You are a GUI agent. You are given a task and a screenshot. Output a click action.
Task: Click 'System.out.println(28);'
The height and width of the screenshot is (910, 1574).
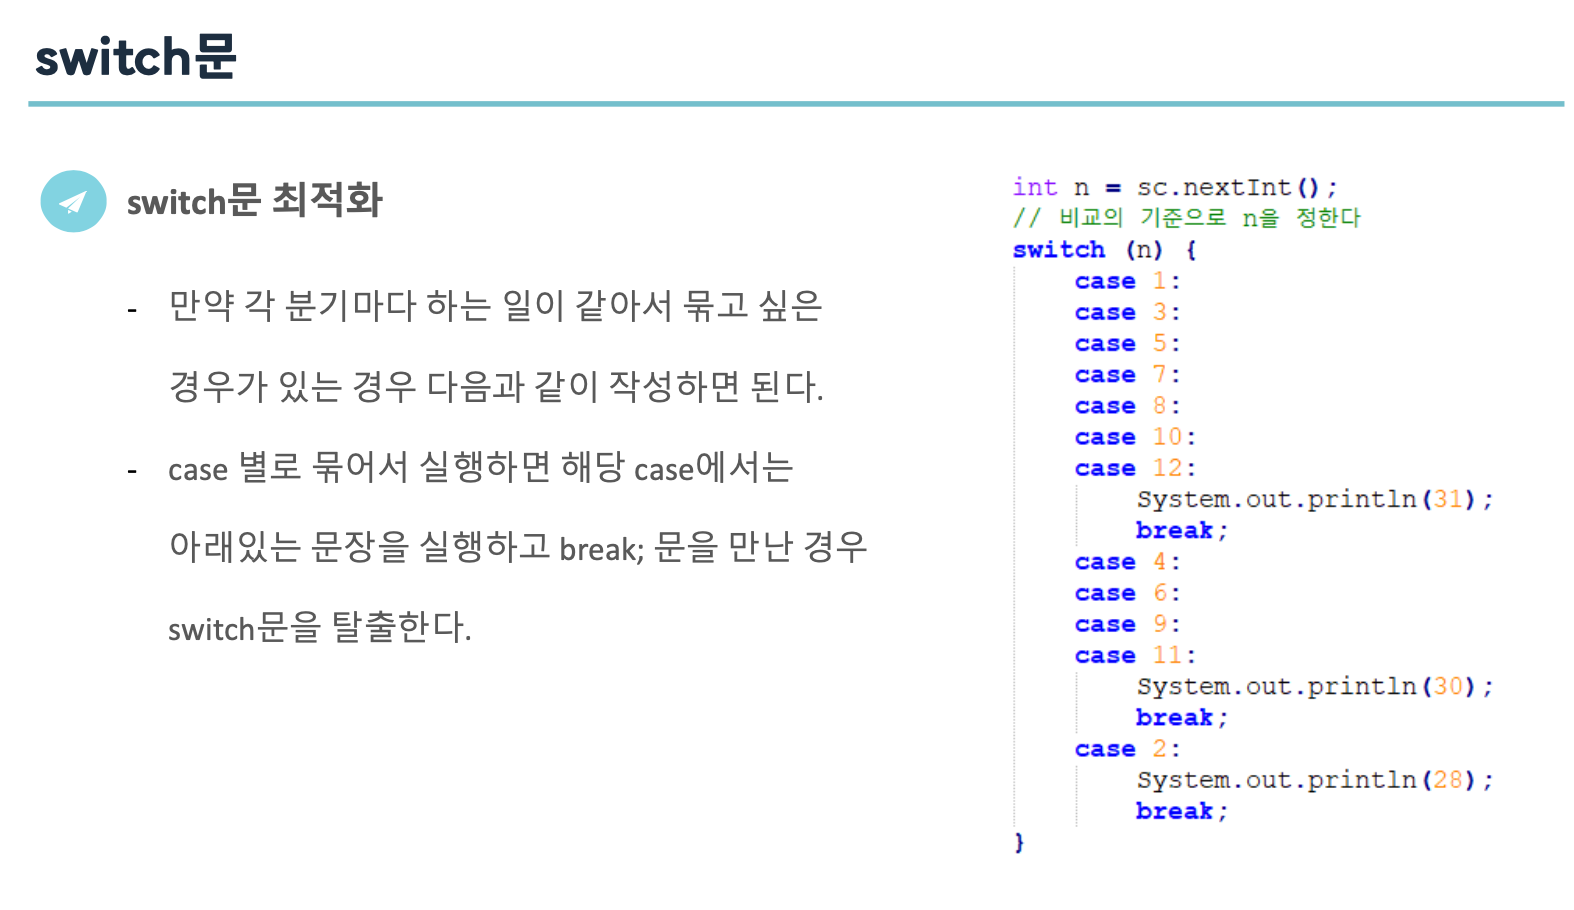point(1315,780)
